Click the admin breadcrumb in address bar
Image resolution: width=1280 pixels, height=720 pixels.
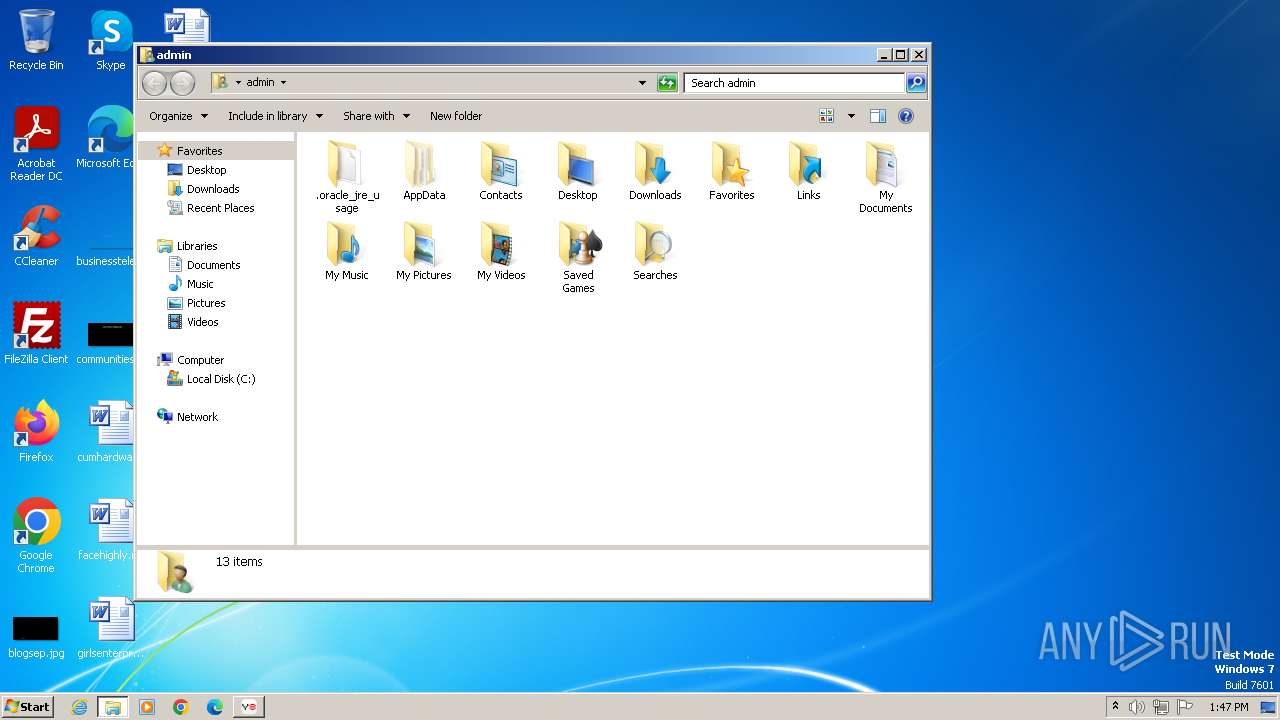pos(260,83)
